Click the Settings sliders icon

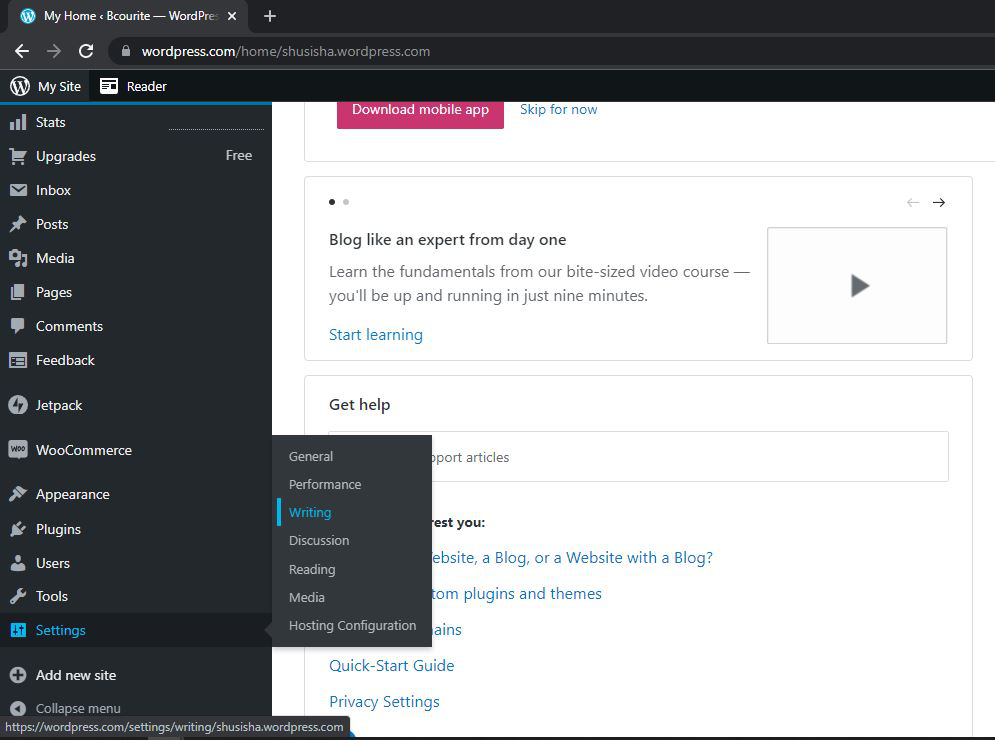18,630
